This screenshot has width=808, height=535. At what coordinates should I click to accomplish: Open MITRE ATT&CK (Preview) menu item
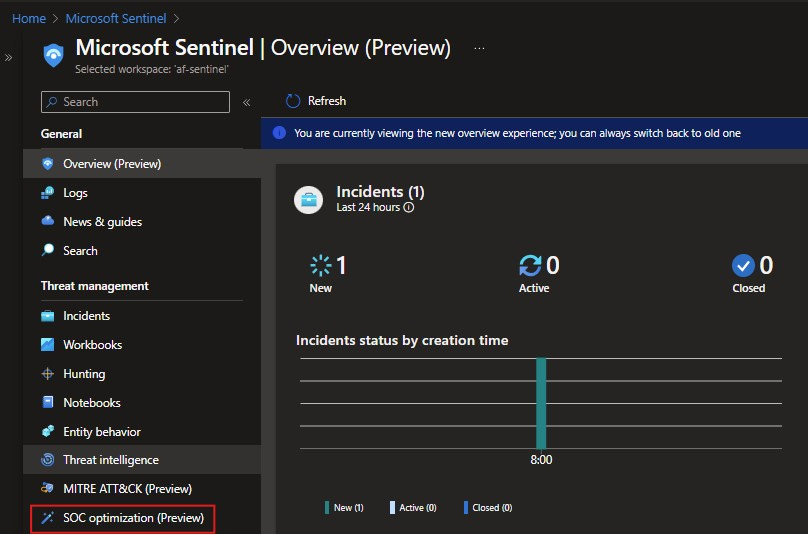142,489
